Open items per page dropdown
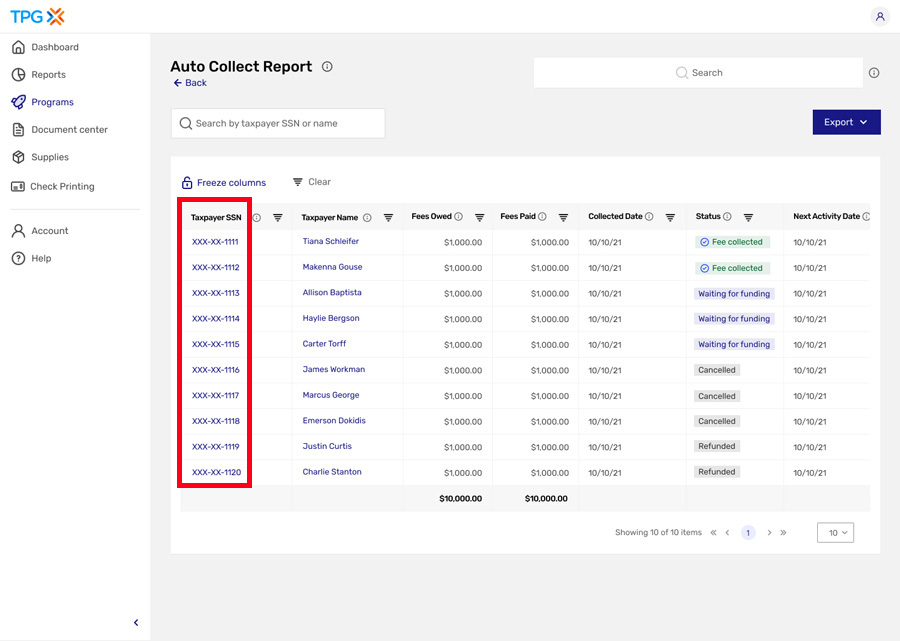The height and width of the screenshot is (641, 900). (835, 533)
